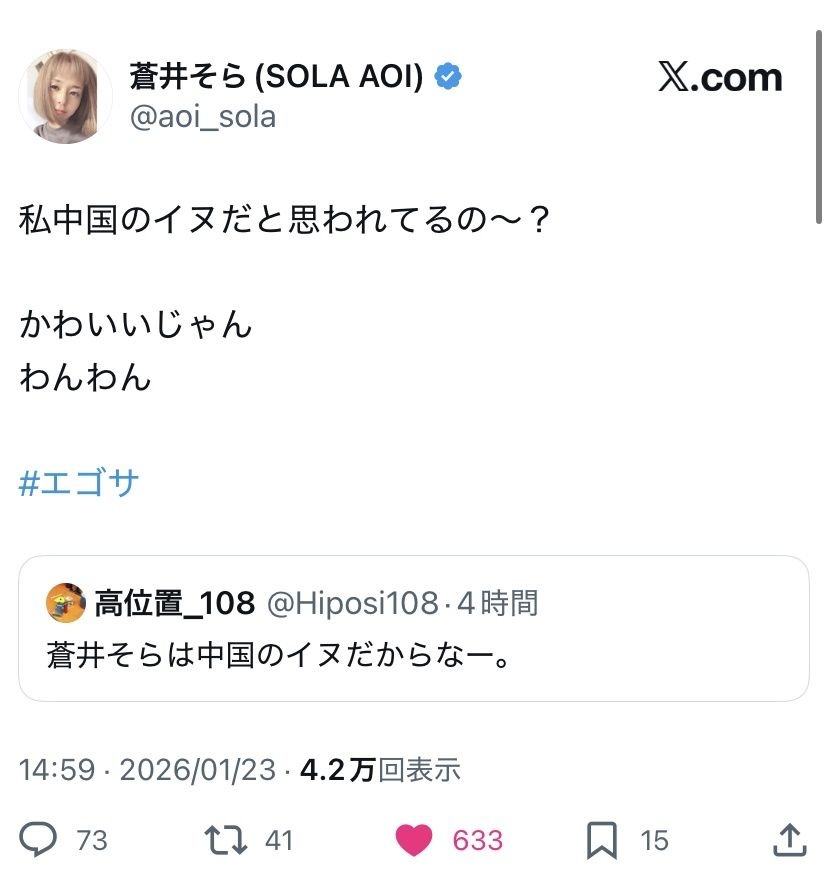Click the like count 633
Screen dimensions: 828x880
(x=477, y=840)
